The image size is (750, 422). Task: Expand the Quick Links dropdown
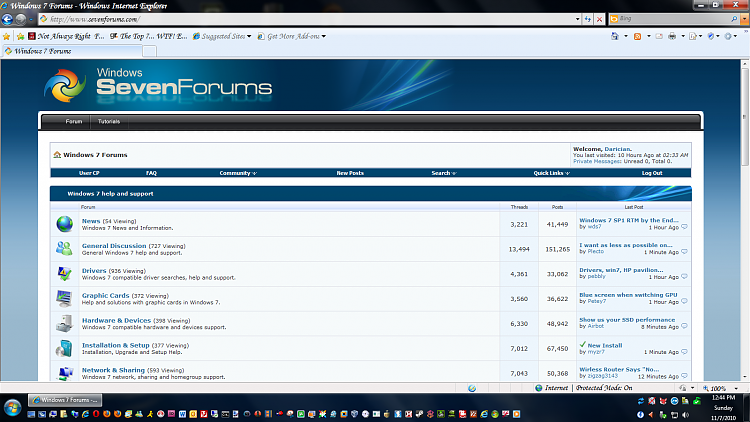click(551, 173)
